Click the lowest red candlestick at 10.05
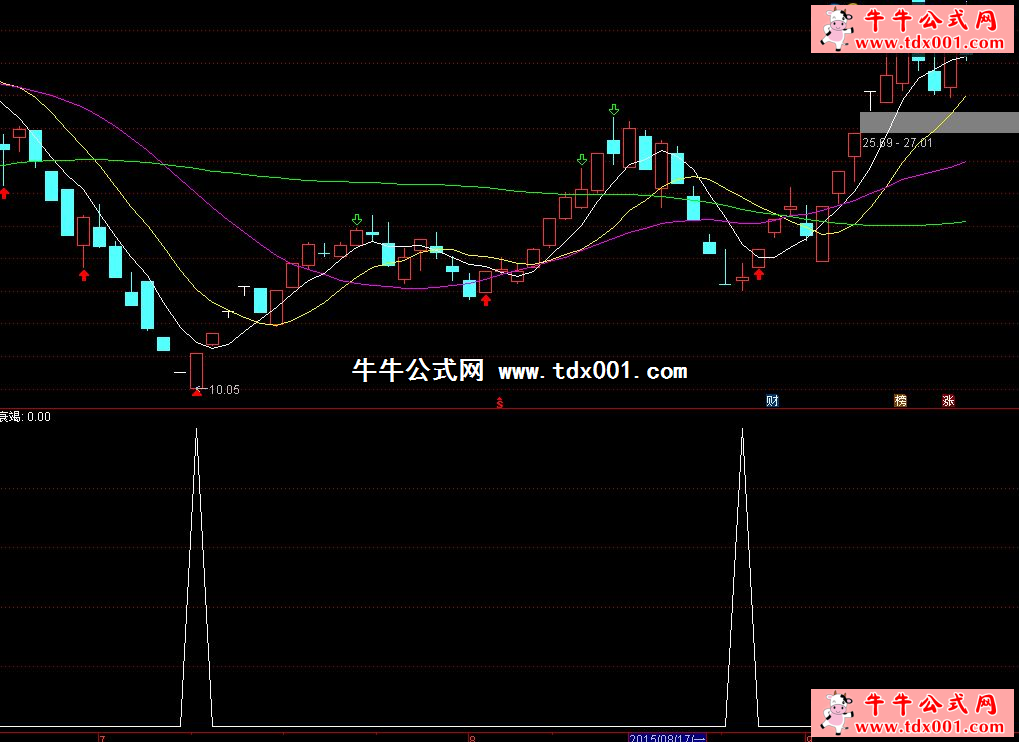Screen dimensions: 1019x742 tap(196, 371)
